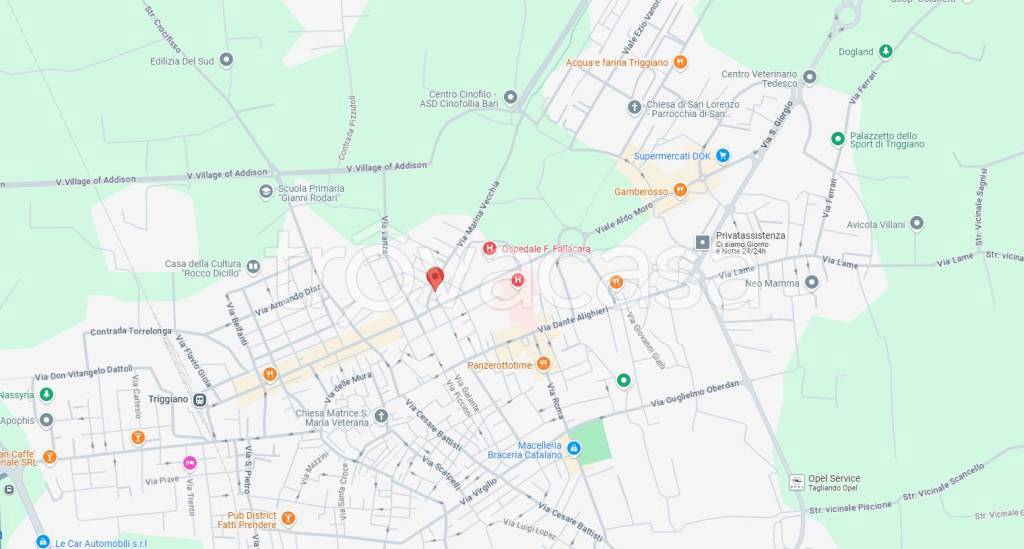Select the Ospedale F. Fallacara hospital icon

coord(489,249)
